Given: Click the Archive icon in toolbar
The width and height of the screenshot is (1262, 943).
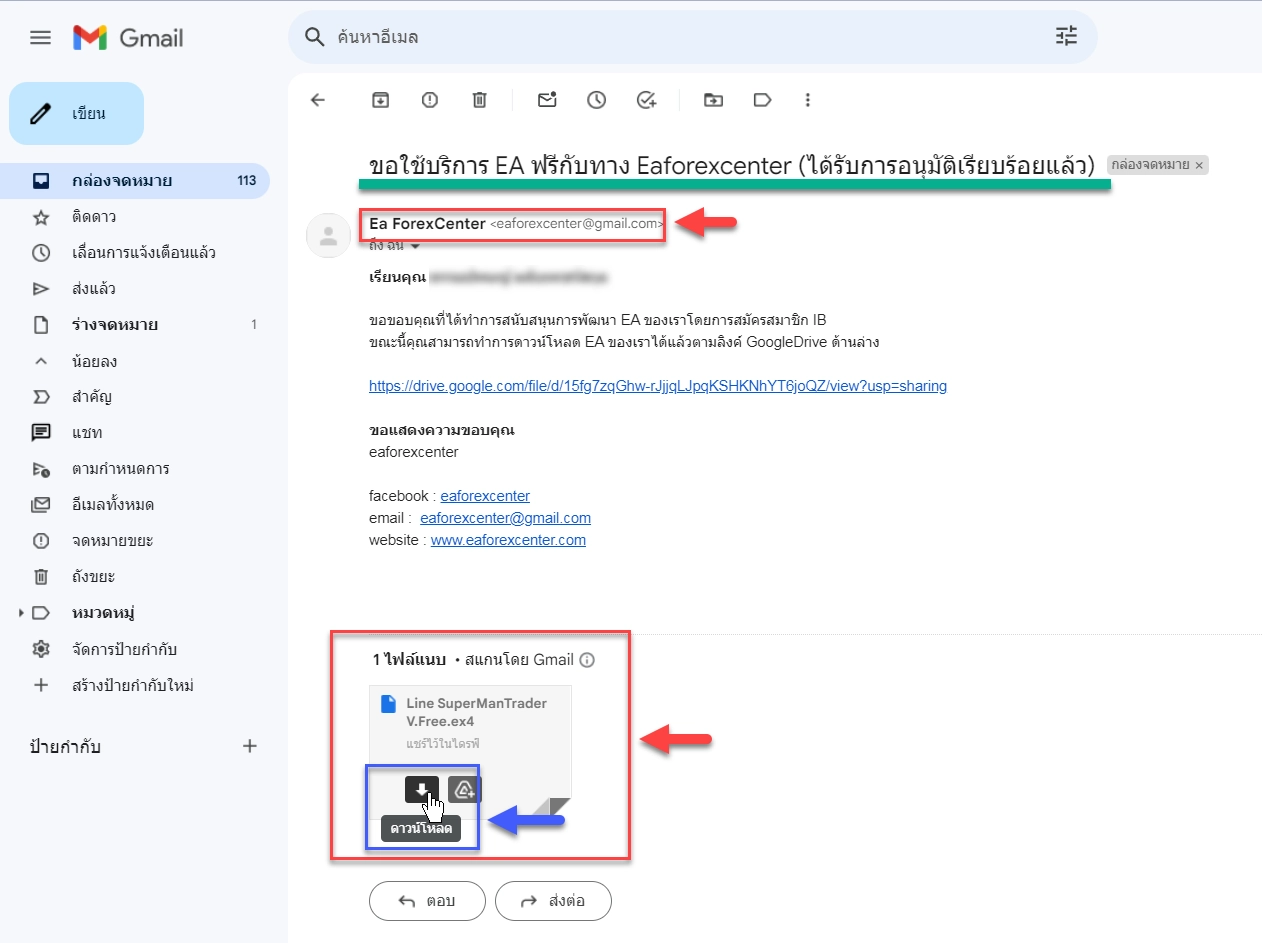Looking at the screenshot, I should 380,100.
